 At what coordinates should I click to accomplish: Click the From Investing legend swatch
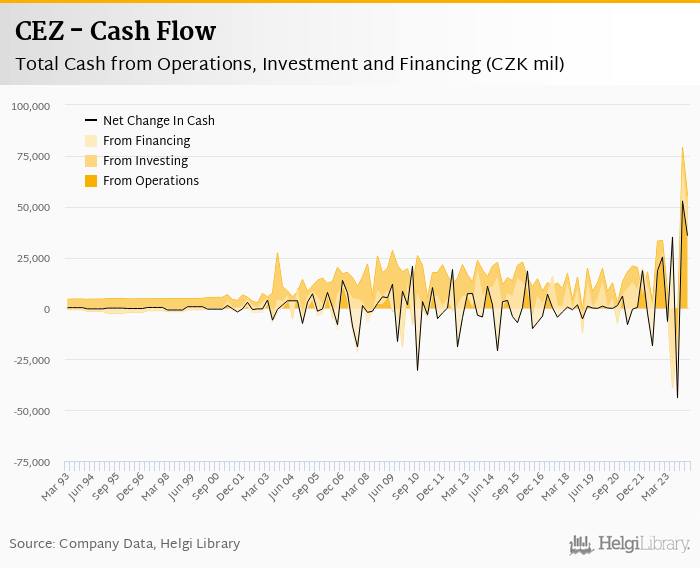(90, 161)
